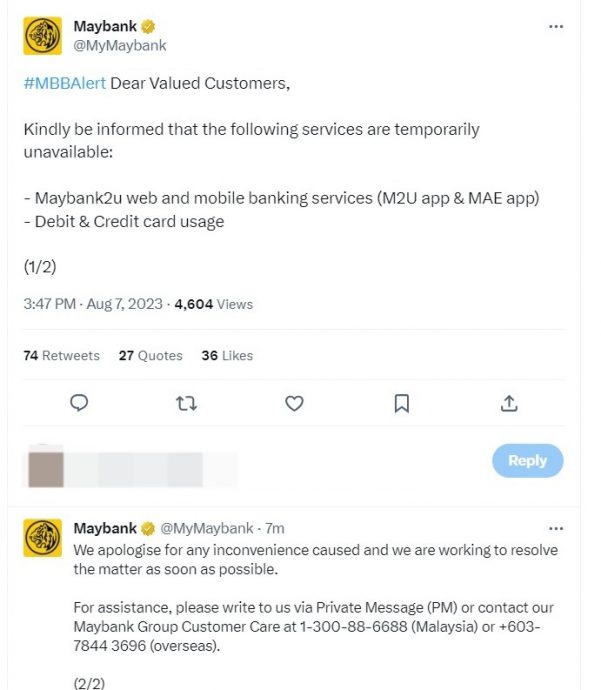
Task: Like the tweet with heart icon
Action: pos(294,403)
